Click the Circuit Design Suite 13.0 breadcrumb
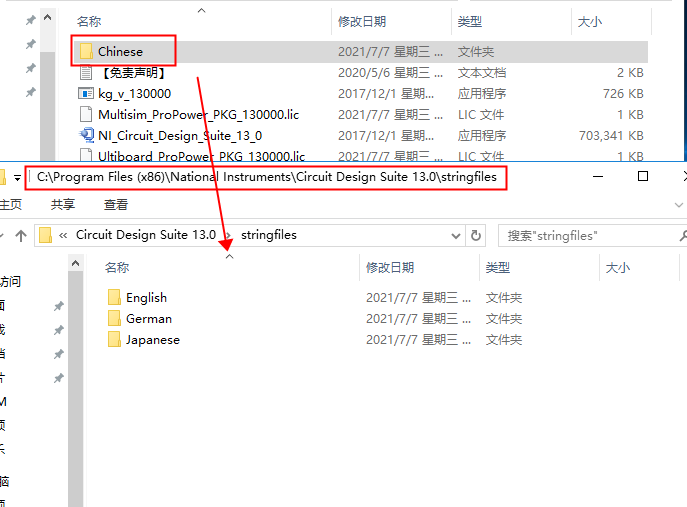This screenshot has height=507, width=687. [146, 235]
